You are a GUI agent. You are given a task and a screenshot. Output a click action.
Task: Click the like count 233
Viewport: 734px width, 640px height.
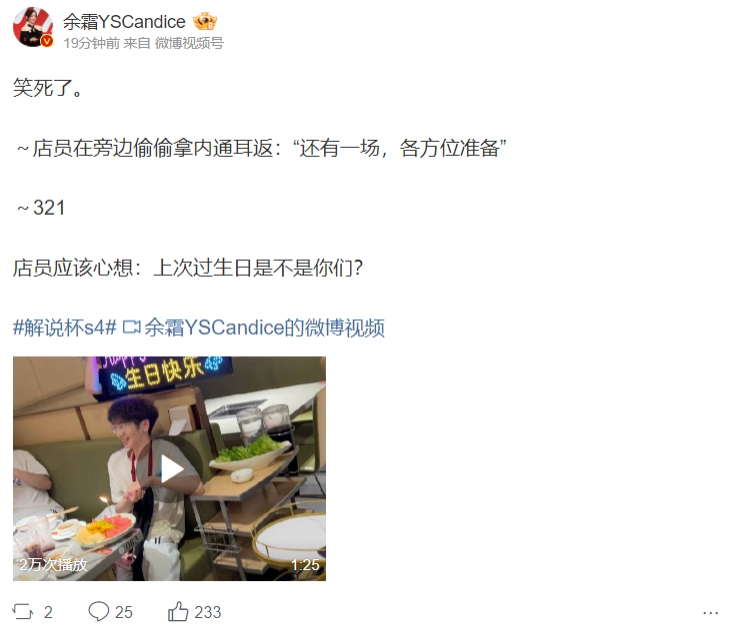(x=208, y=612)
